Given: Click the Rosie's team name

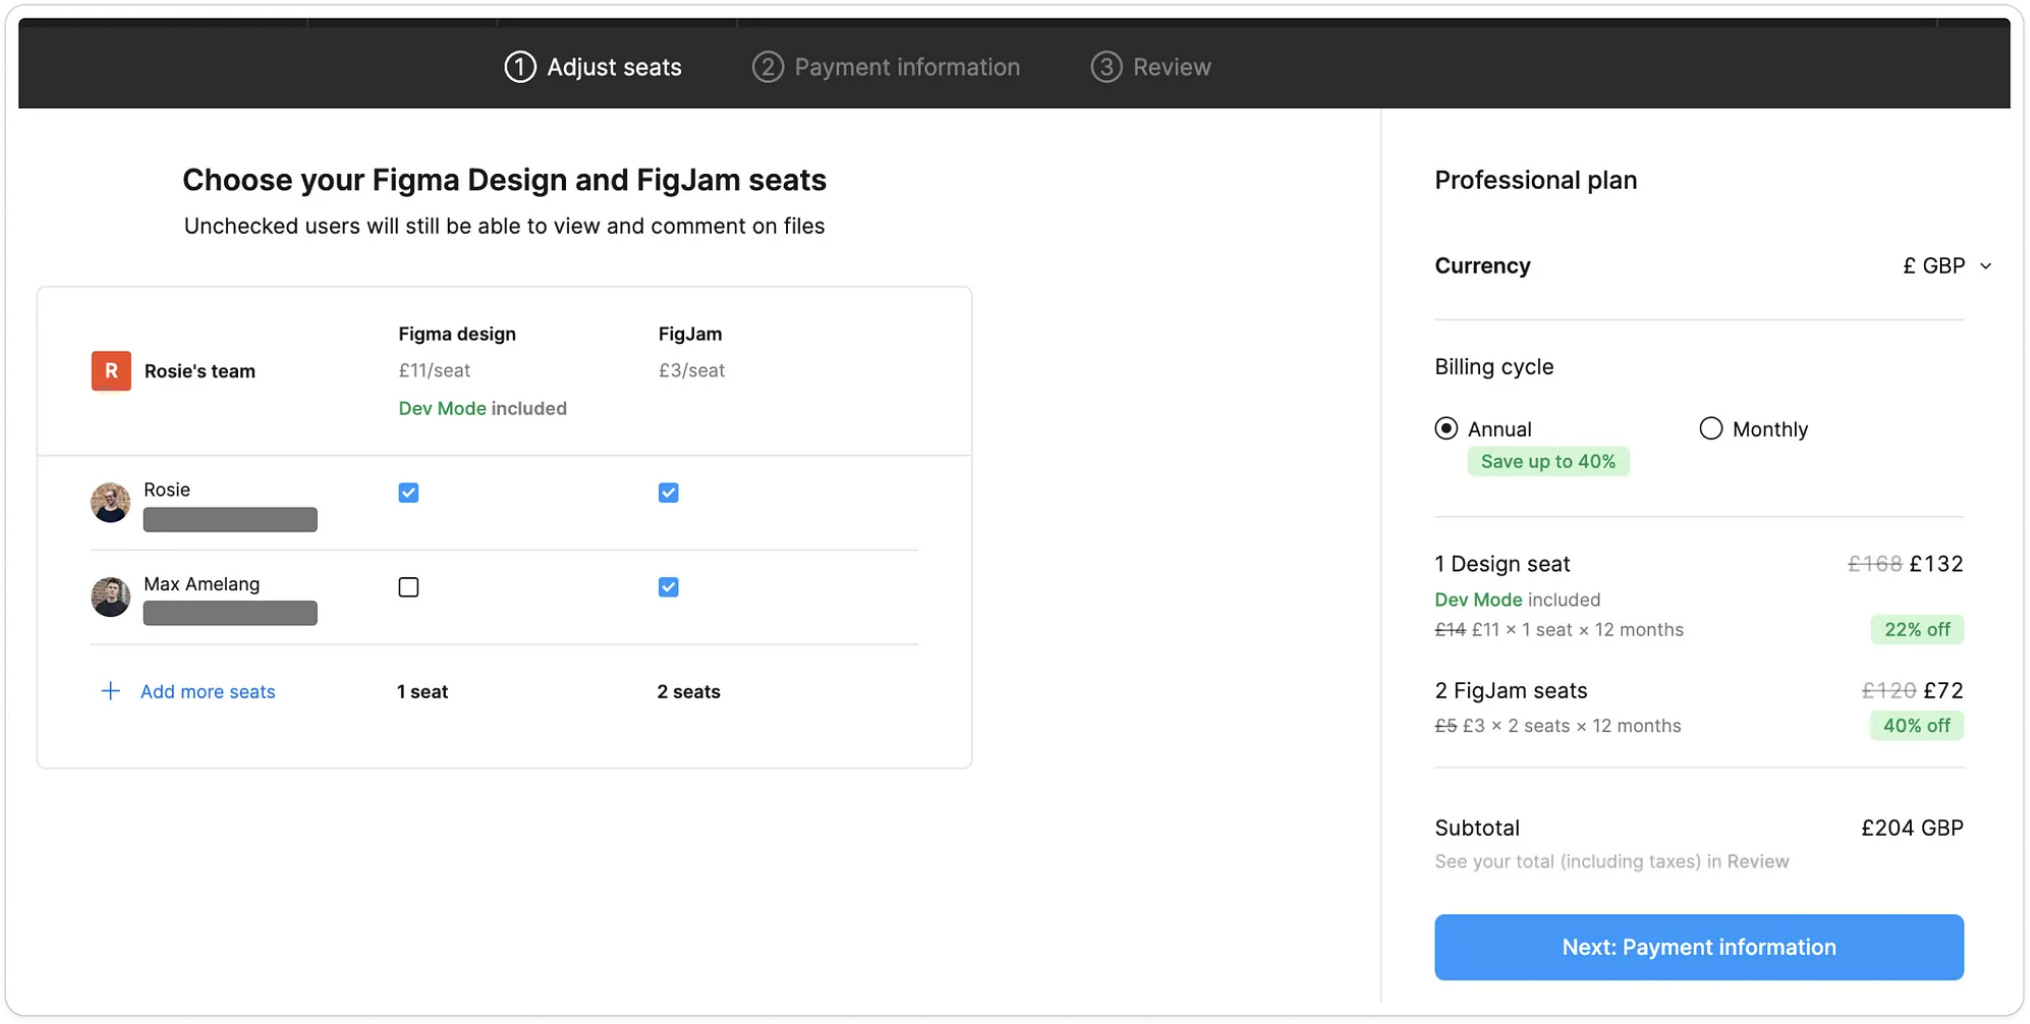Looking at the screenshot, I should (200, 371).
